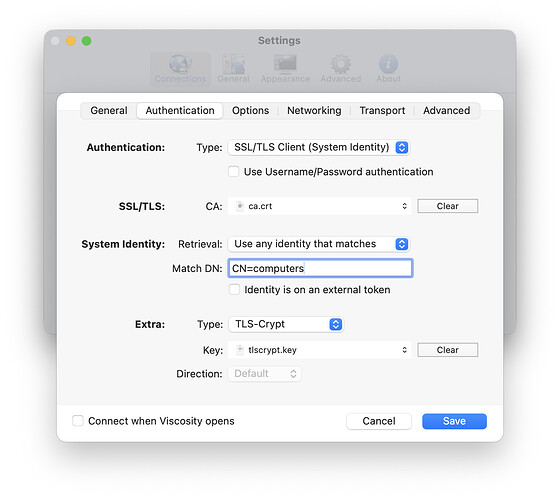Open the Appearance toolbar pane
This screenshot has width=559, height=500.
(285, 69)
